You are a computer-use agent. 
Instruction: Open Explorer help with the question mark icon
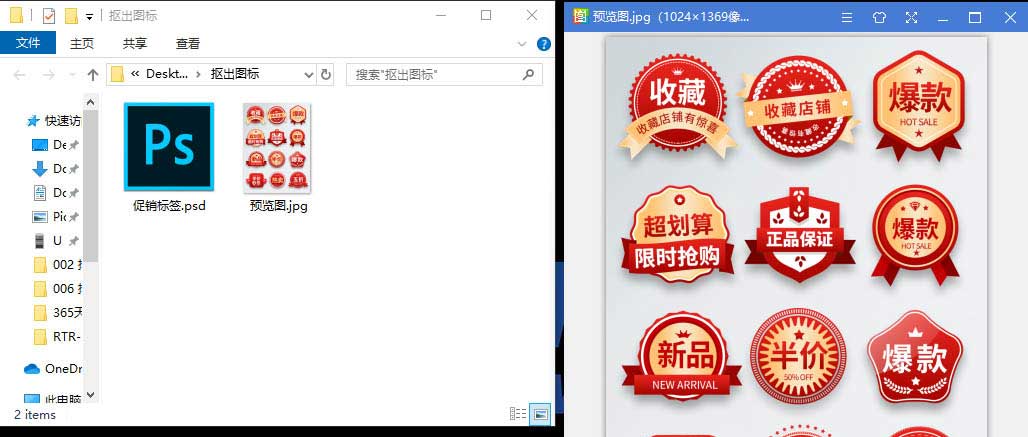tap(544, 44)
